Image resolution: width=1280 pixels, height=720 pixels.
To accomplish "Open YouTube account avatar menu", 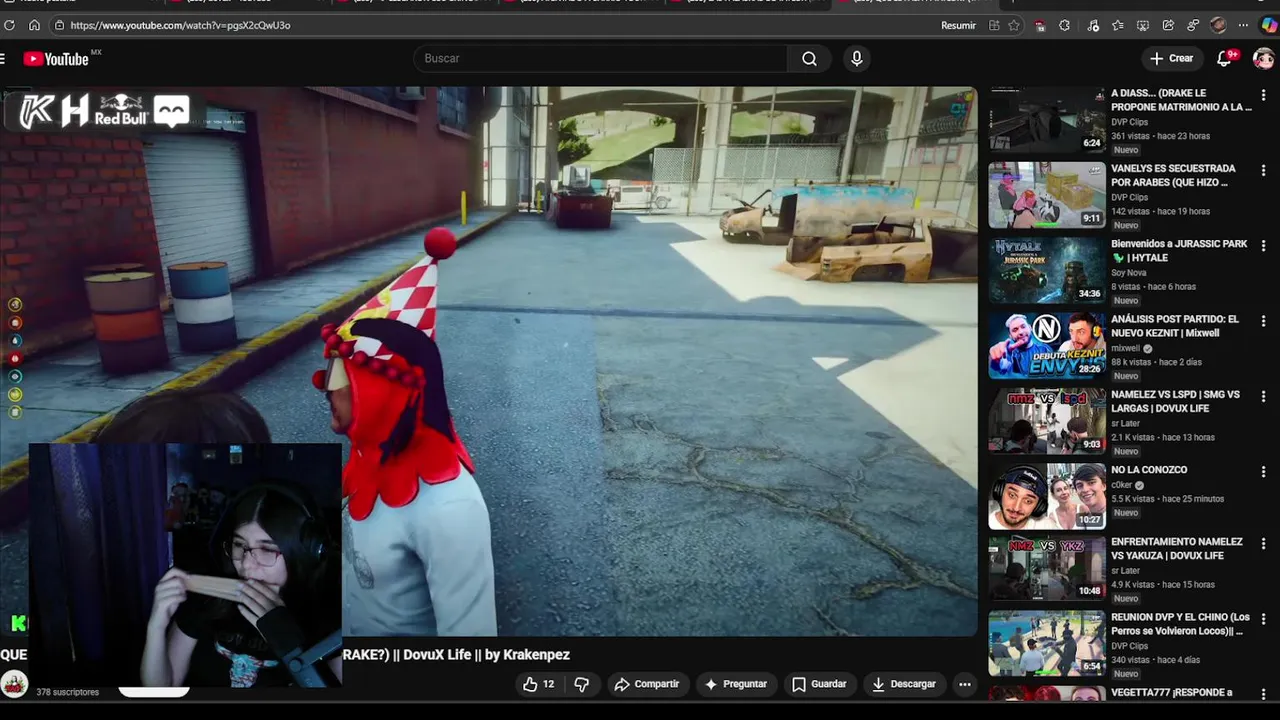I will [1263, 59].
